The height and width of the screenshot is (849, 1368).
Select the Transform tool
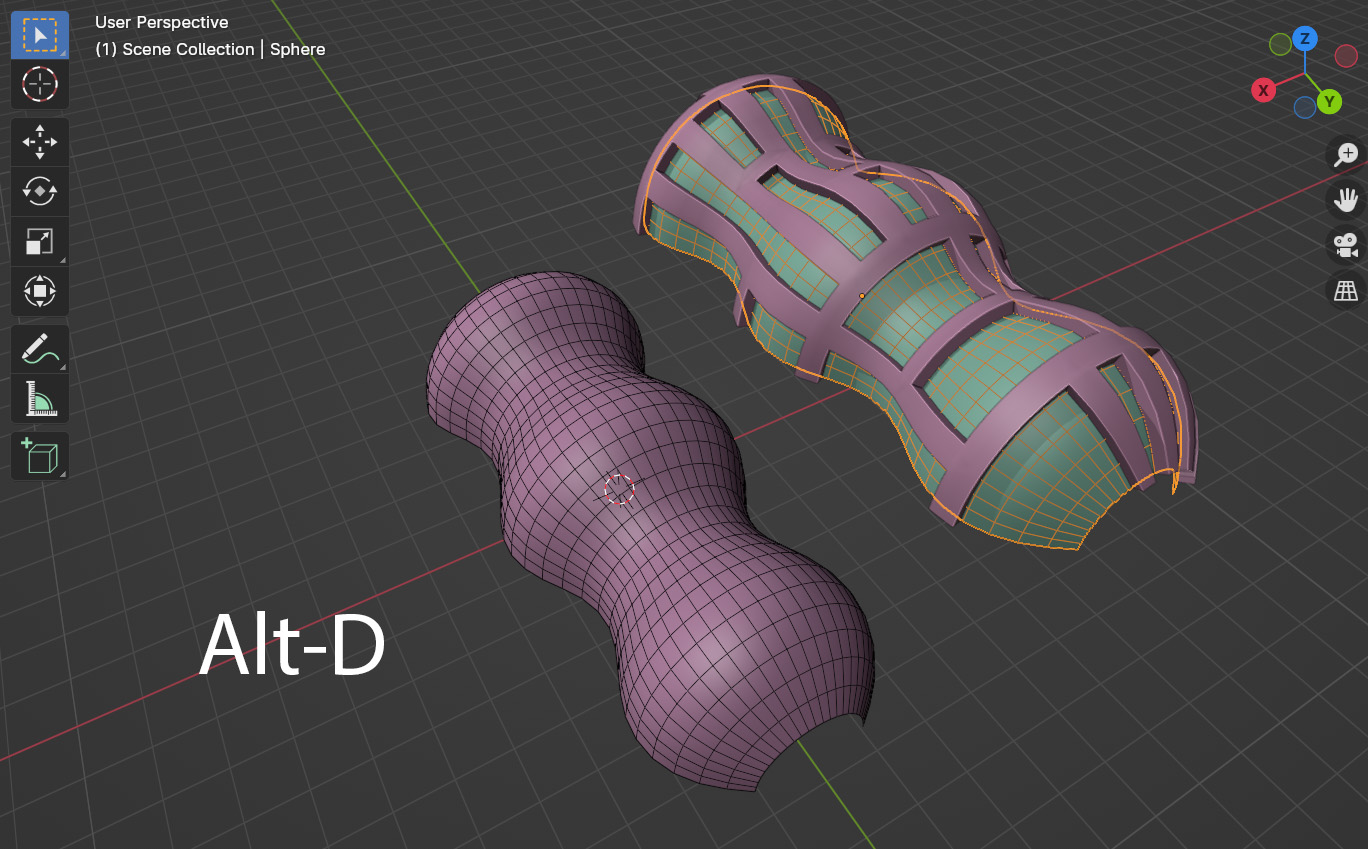40,291
